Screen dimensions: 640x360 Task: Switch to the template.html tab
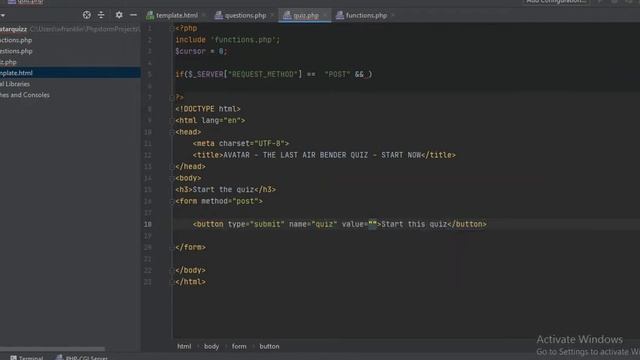pos(177,16)
